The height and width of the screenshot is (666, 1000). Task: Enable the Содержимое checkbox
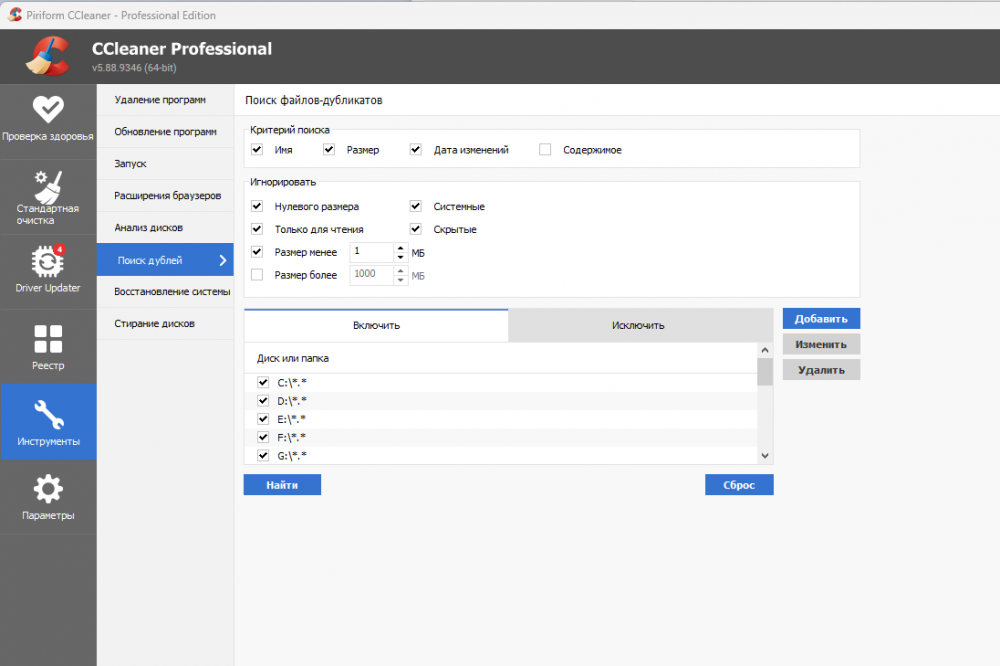point(545,149)
